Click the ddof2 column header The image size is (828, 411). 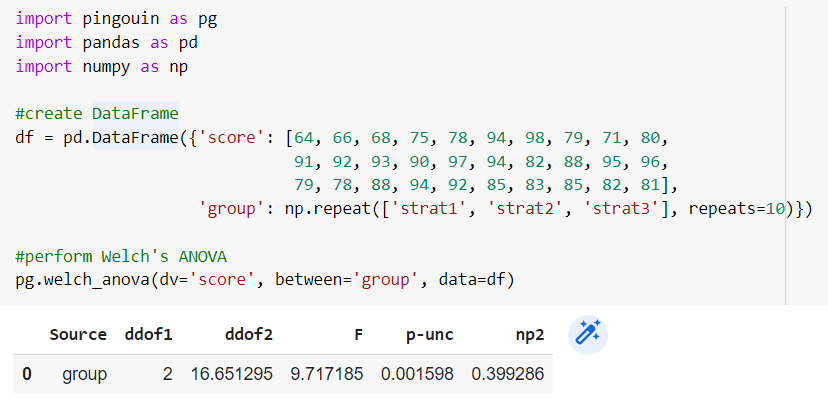249,334
